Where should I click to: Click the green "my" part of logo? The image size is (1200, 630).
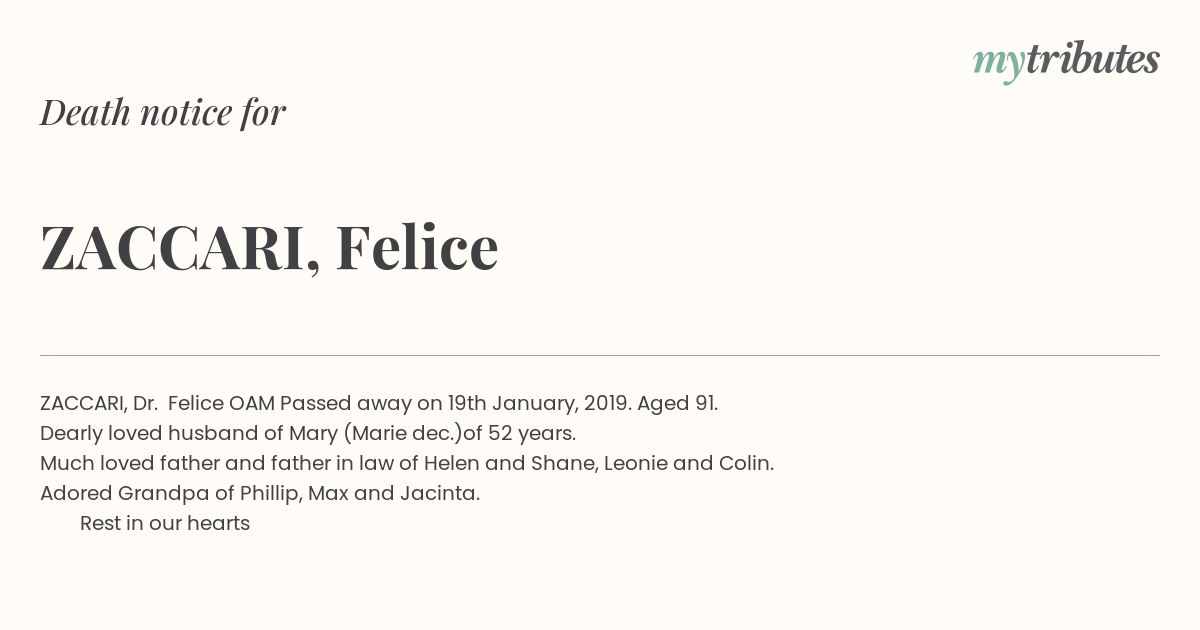(999, 64)
